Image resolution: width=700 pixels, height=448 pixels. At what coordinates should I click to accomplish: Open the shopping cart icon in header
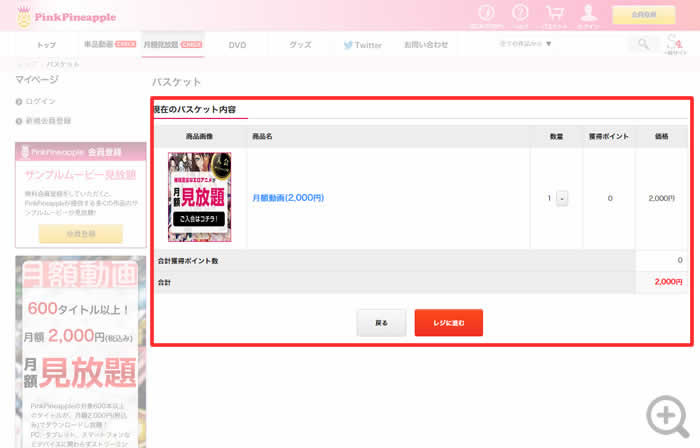coord(554,13)
